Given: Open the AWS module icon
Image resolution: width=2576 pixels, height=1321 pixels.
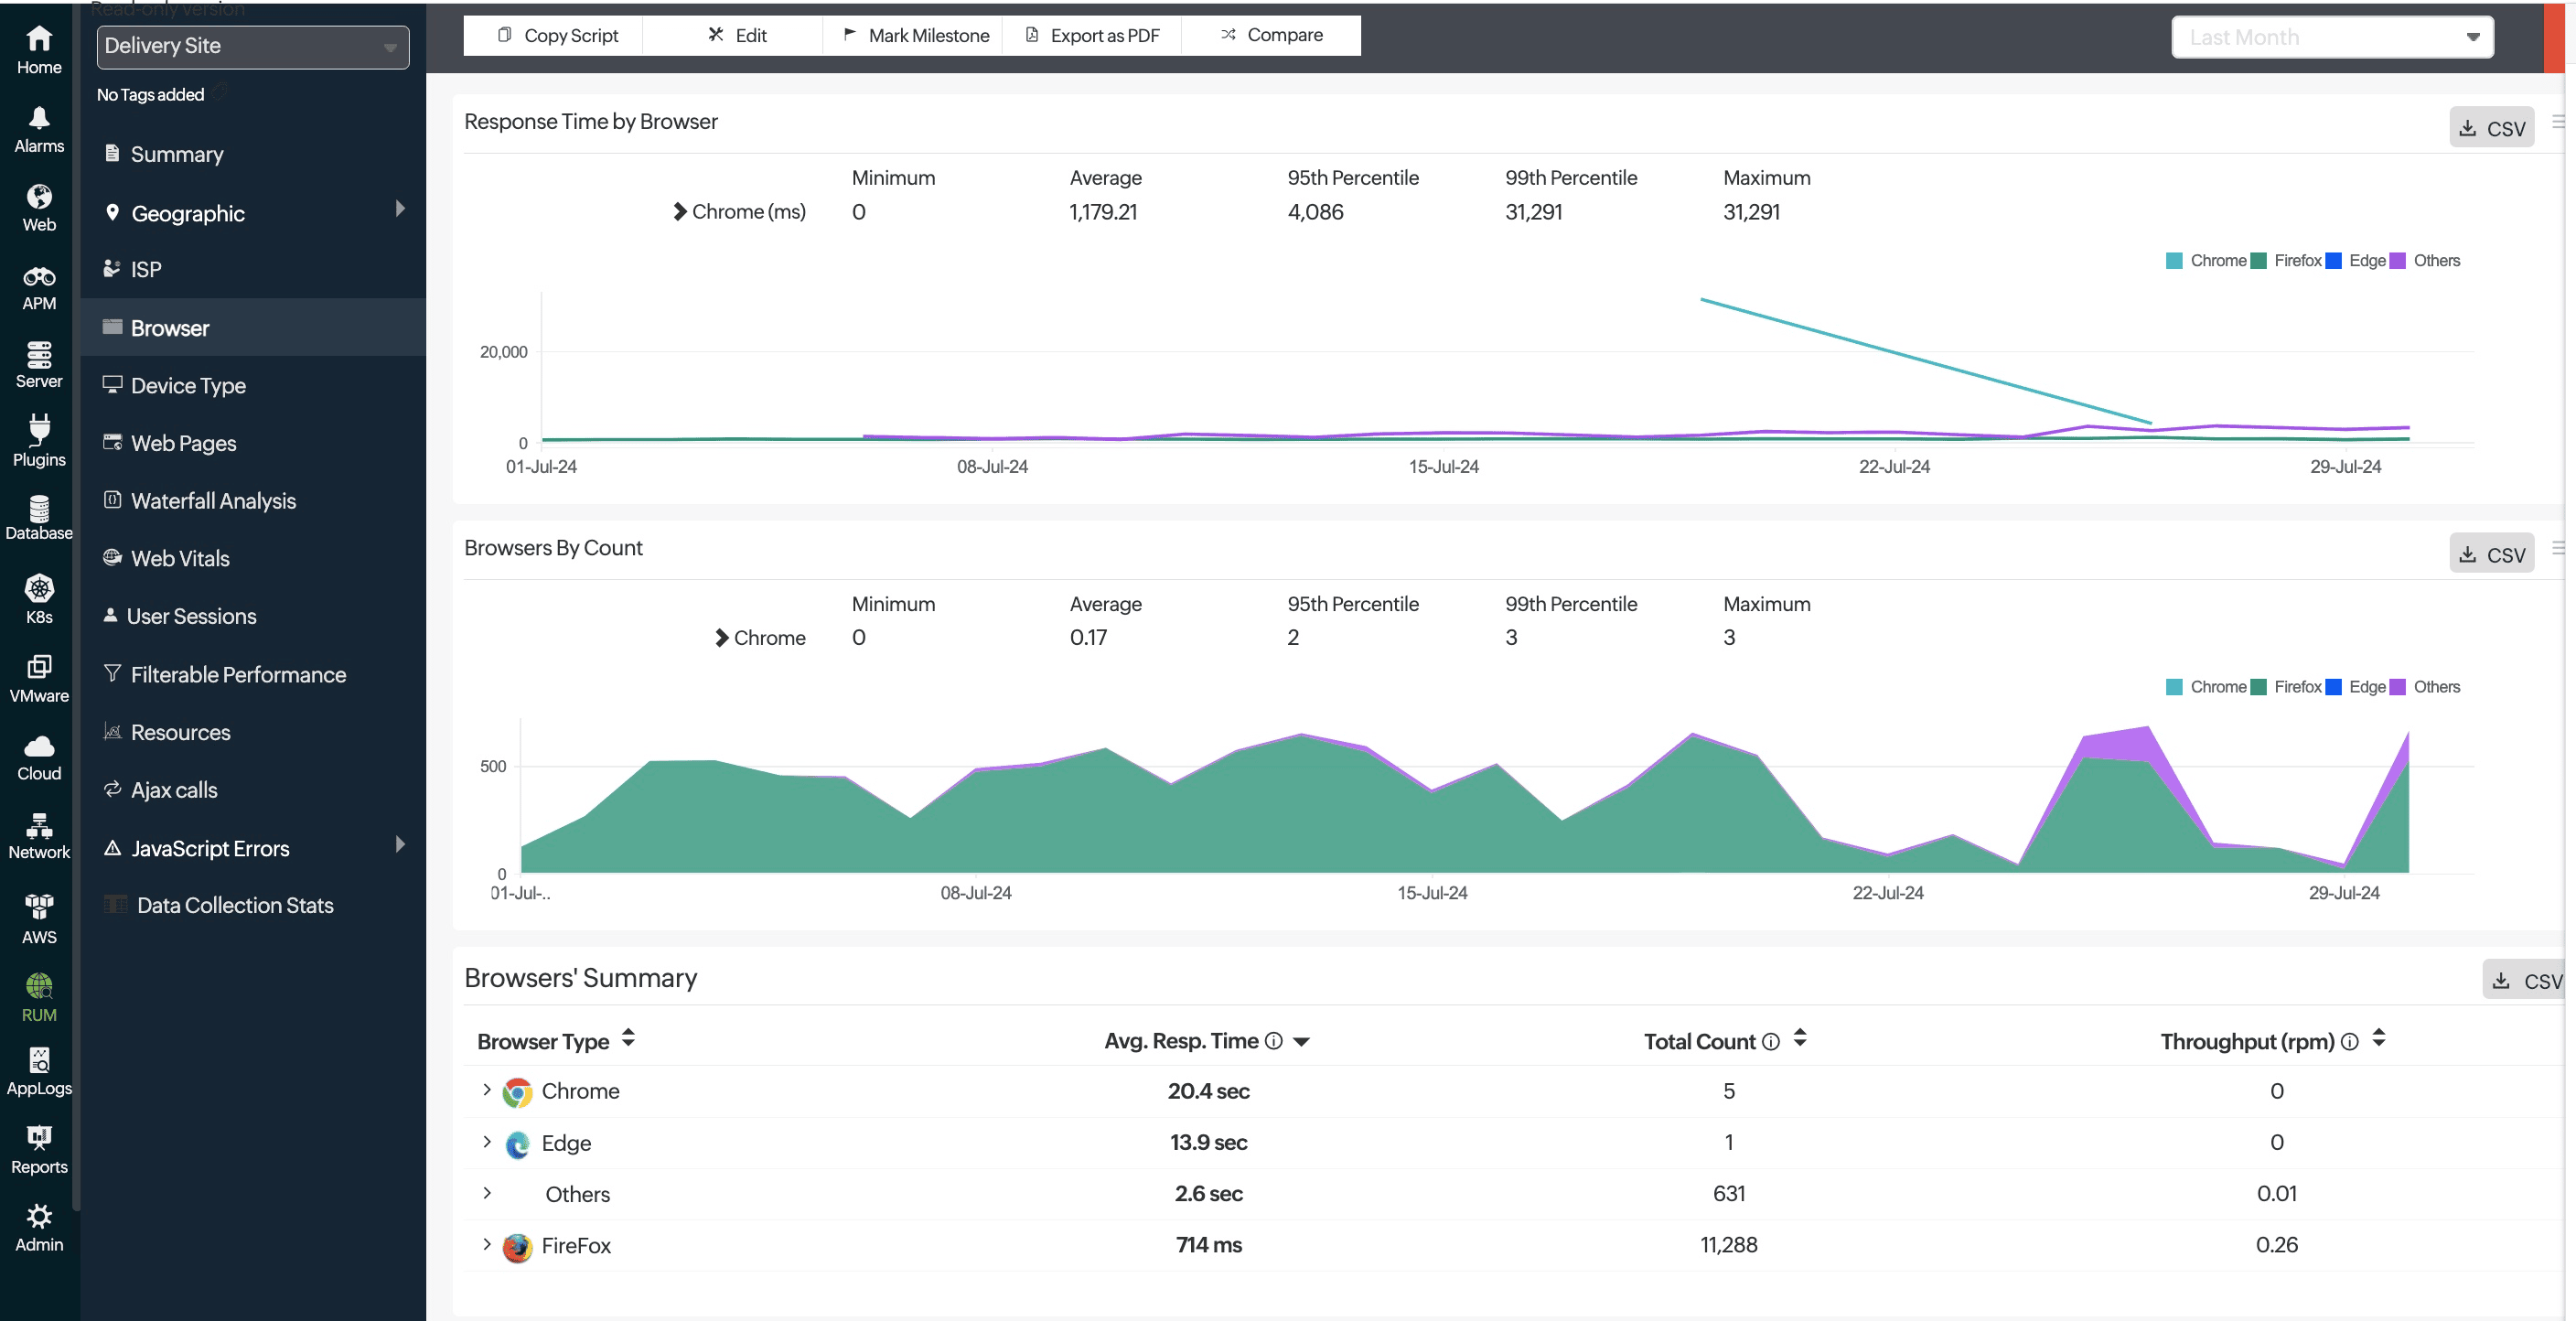Looking at the screenshot, I should pos(39,907).
